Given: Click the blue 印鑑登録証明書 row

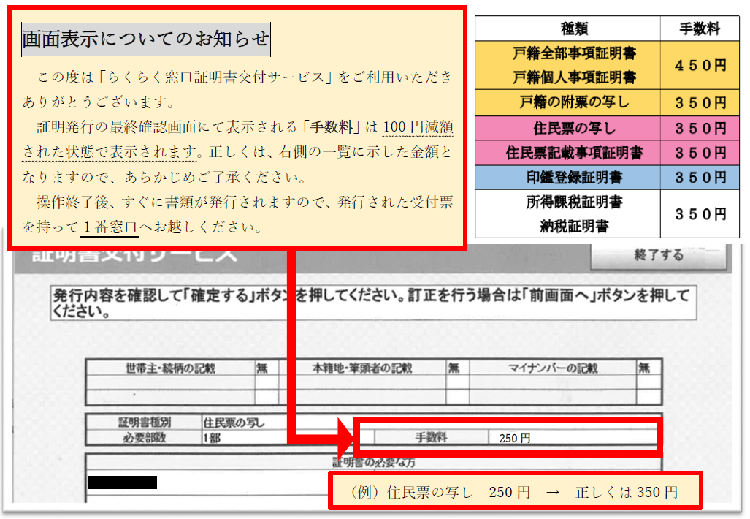Looking at the screenshot, I should pos(575,178).
